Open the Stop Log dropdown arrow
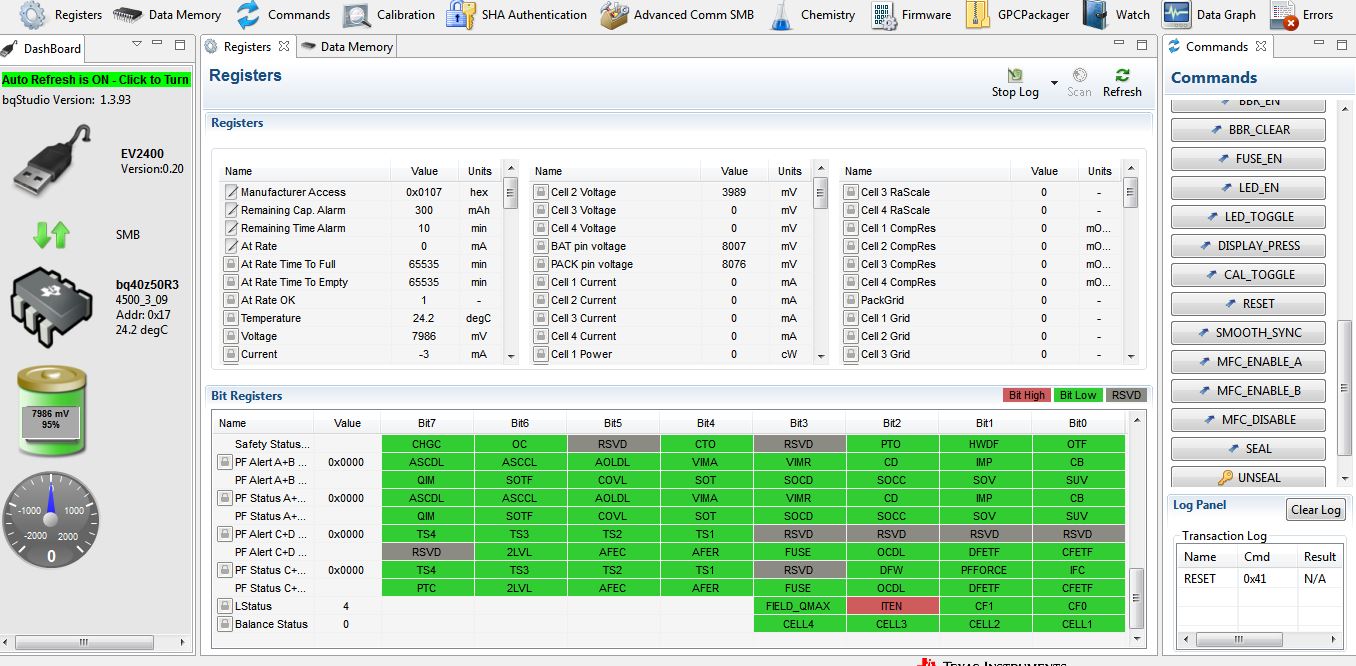The width and height of the screenshot is (1356, 666). click(x=1054, y=83)
